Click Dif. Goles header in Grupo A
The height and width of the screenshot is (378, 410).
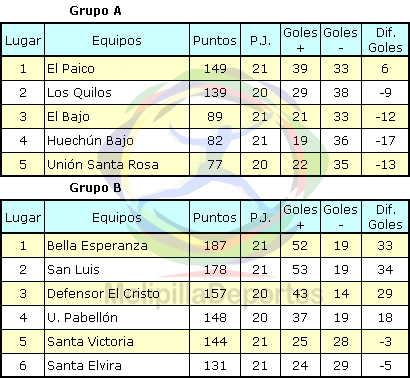(x=385, y=40)
